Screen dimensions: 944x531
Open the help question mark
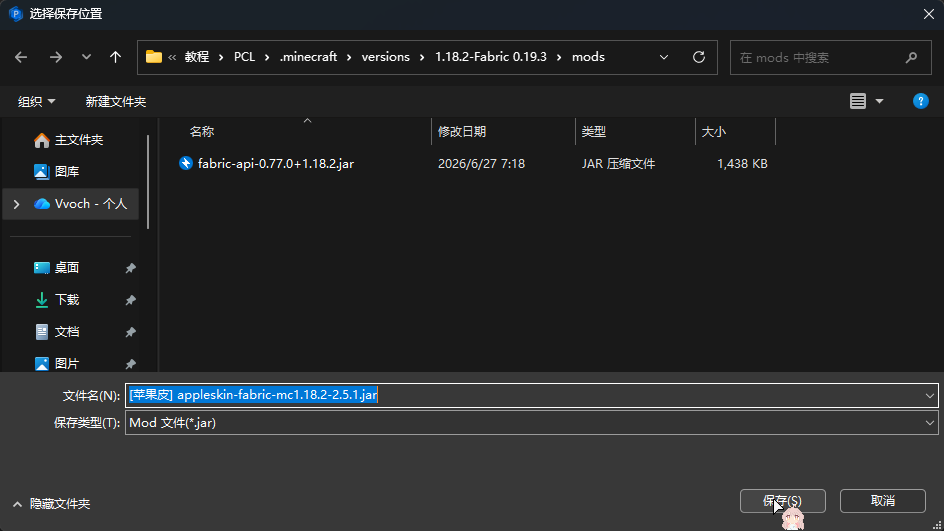click(x=921, y=101)
